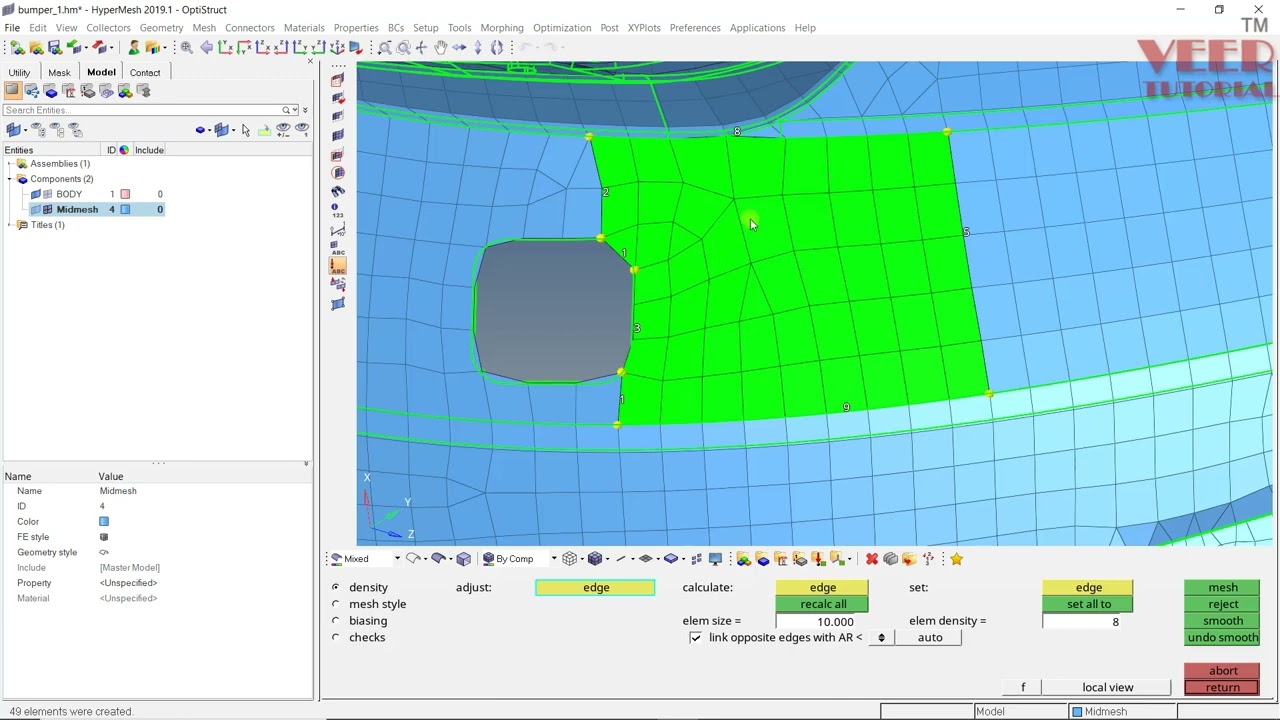Open the Geometry menu

point(161,28)
